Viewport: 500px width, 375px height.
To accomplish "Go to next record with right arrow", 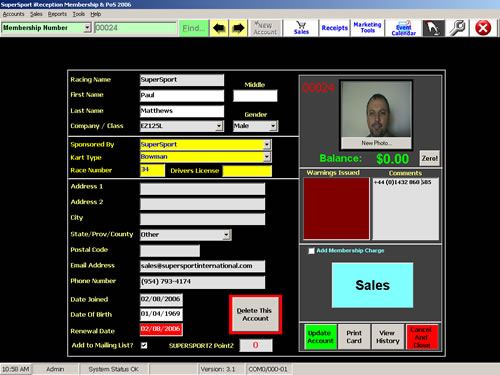I will pos(238,28).
